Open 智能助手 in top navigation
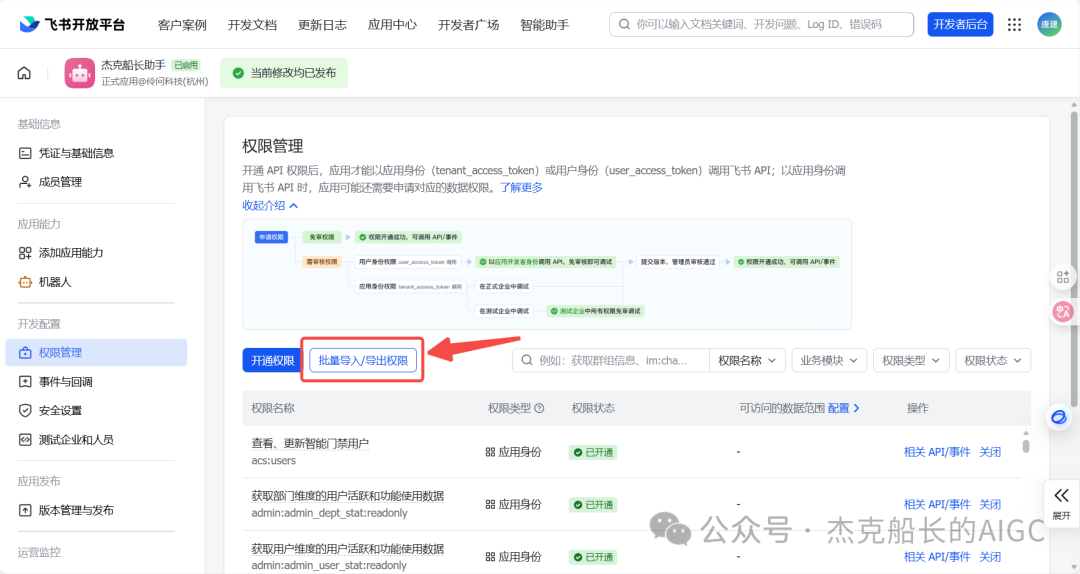1080x574 pixels. tap(544, 25)
